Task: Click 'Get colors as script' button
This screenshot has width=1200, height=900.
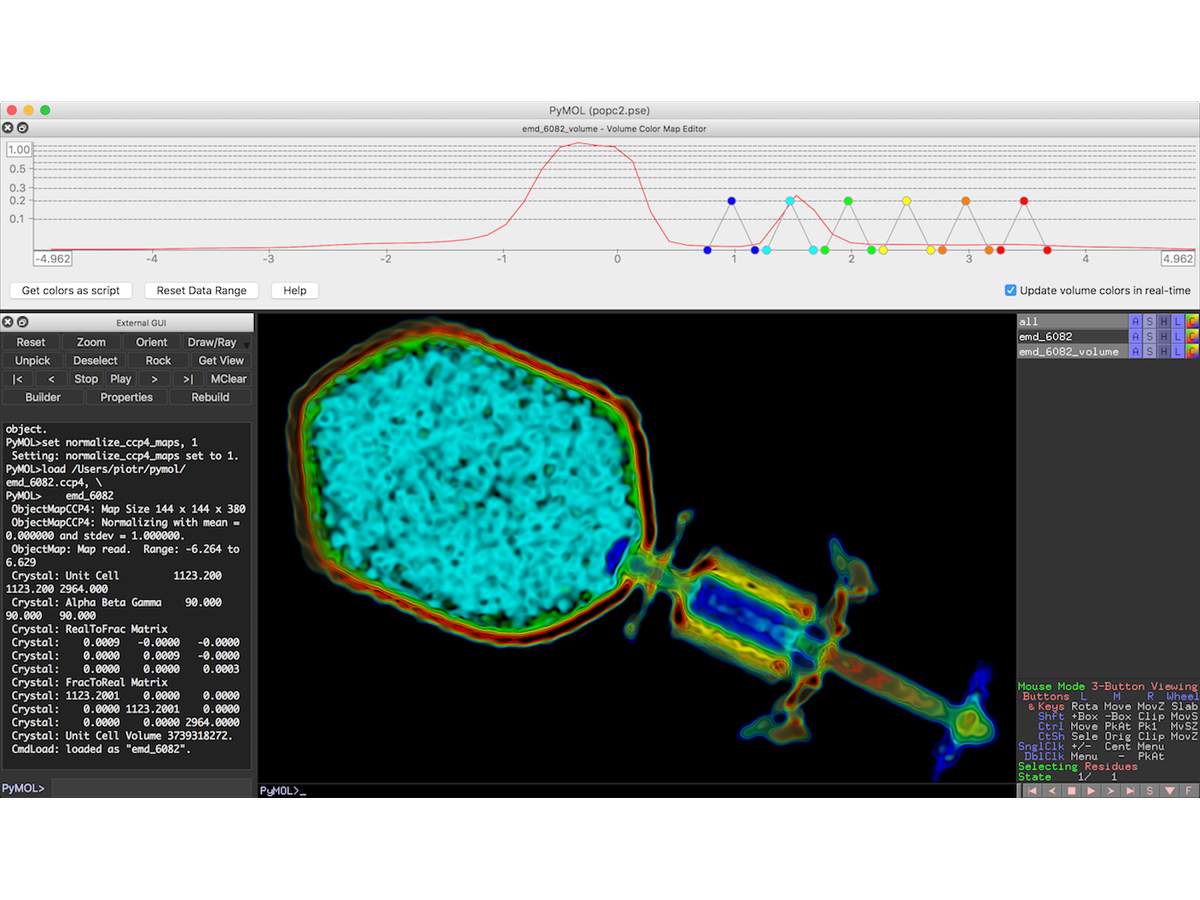Action: [70, 291]
